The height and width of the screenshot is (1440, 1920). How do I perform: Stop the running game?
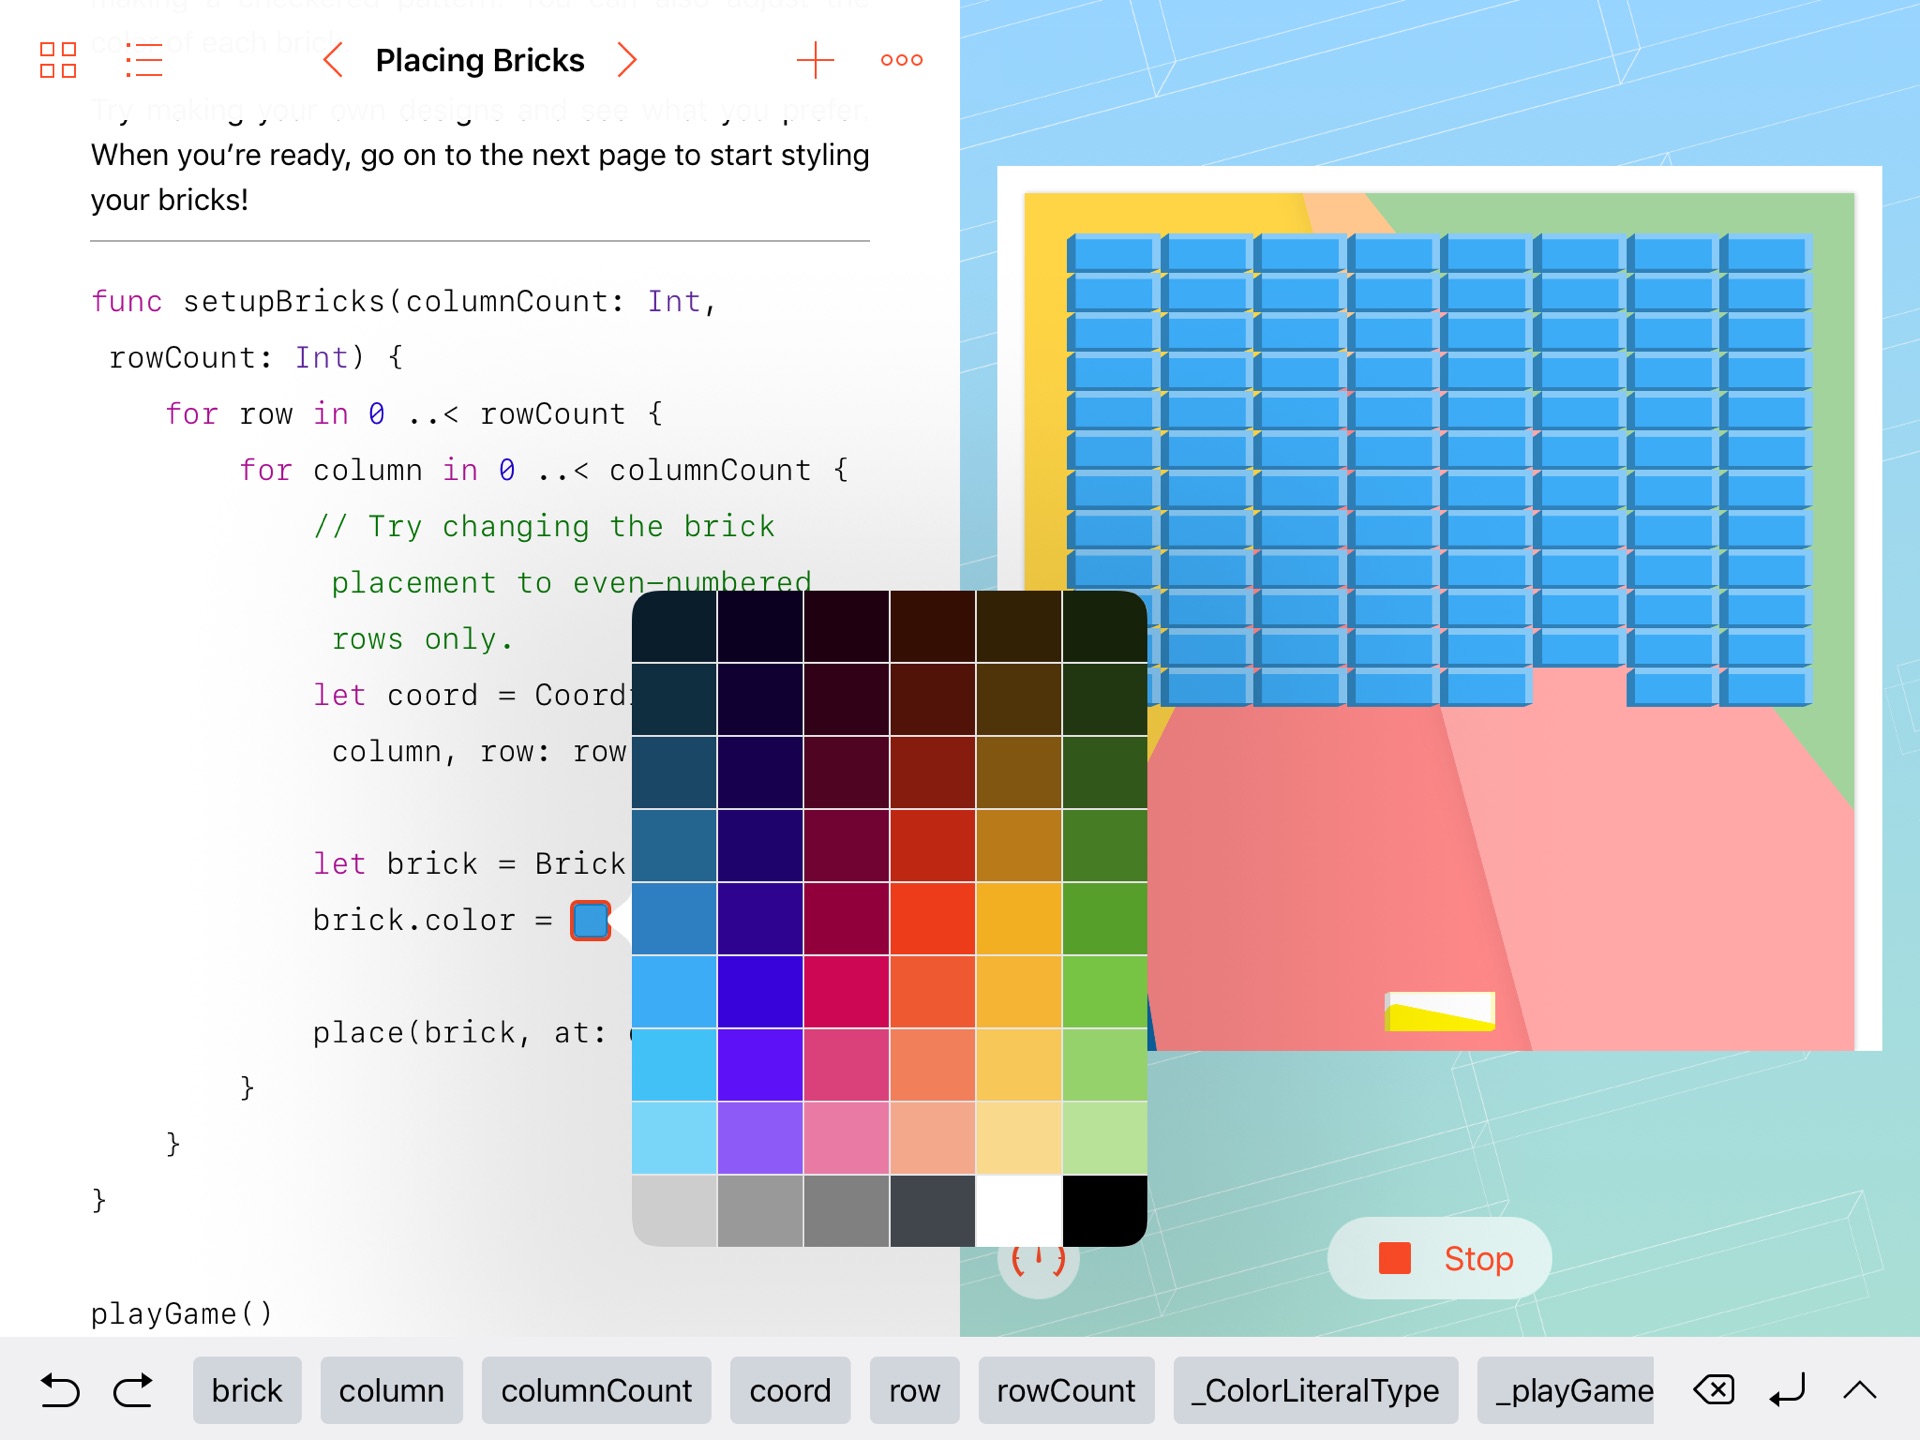(x=1439, y=1258)
